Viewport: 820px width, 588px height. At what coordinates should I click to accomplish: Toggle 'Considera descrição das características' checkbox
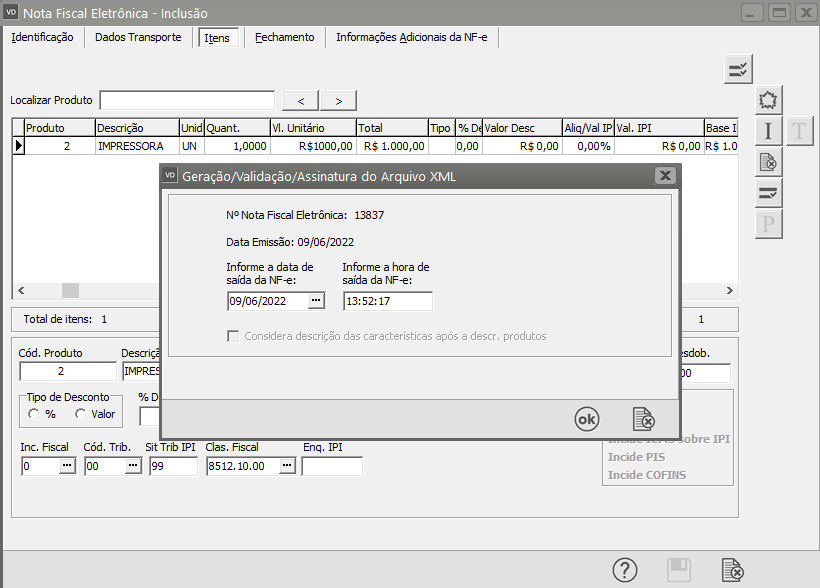[x=234, y=336]
